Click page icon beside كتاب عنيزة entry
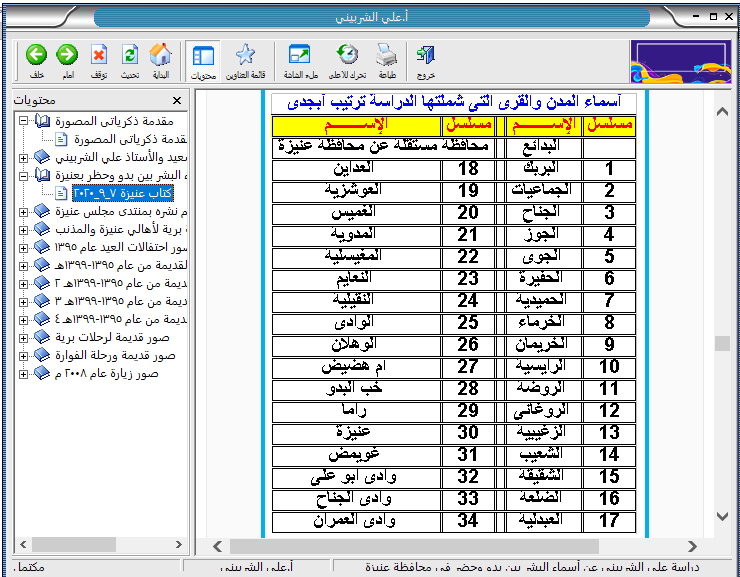This screenshot has height=577, width=740. 61,193
